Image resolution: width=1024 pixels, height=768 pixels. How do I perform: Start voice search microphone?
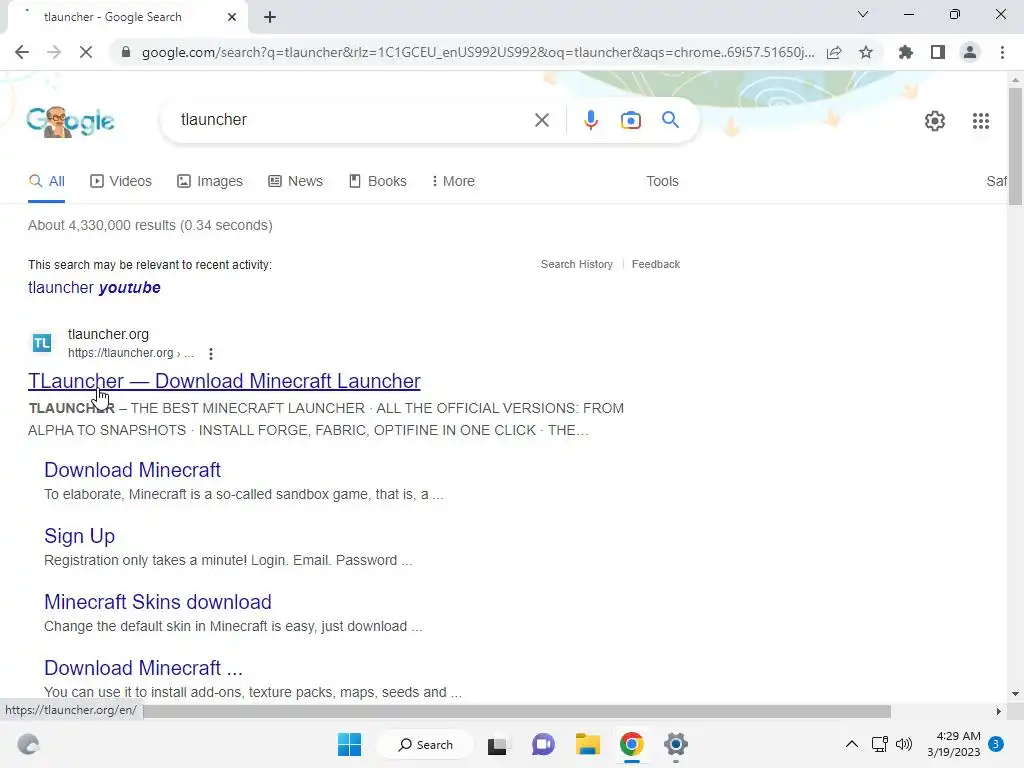590,120
